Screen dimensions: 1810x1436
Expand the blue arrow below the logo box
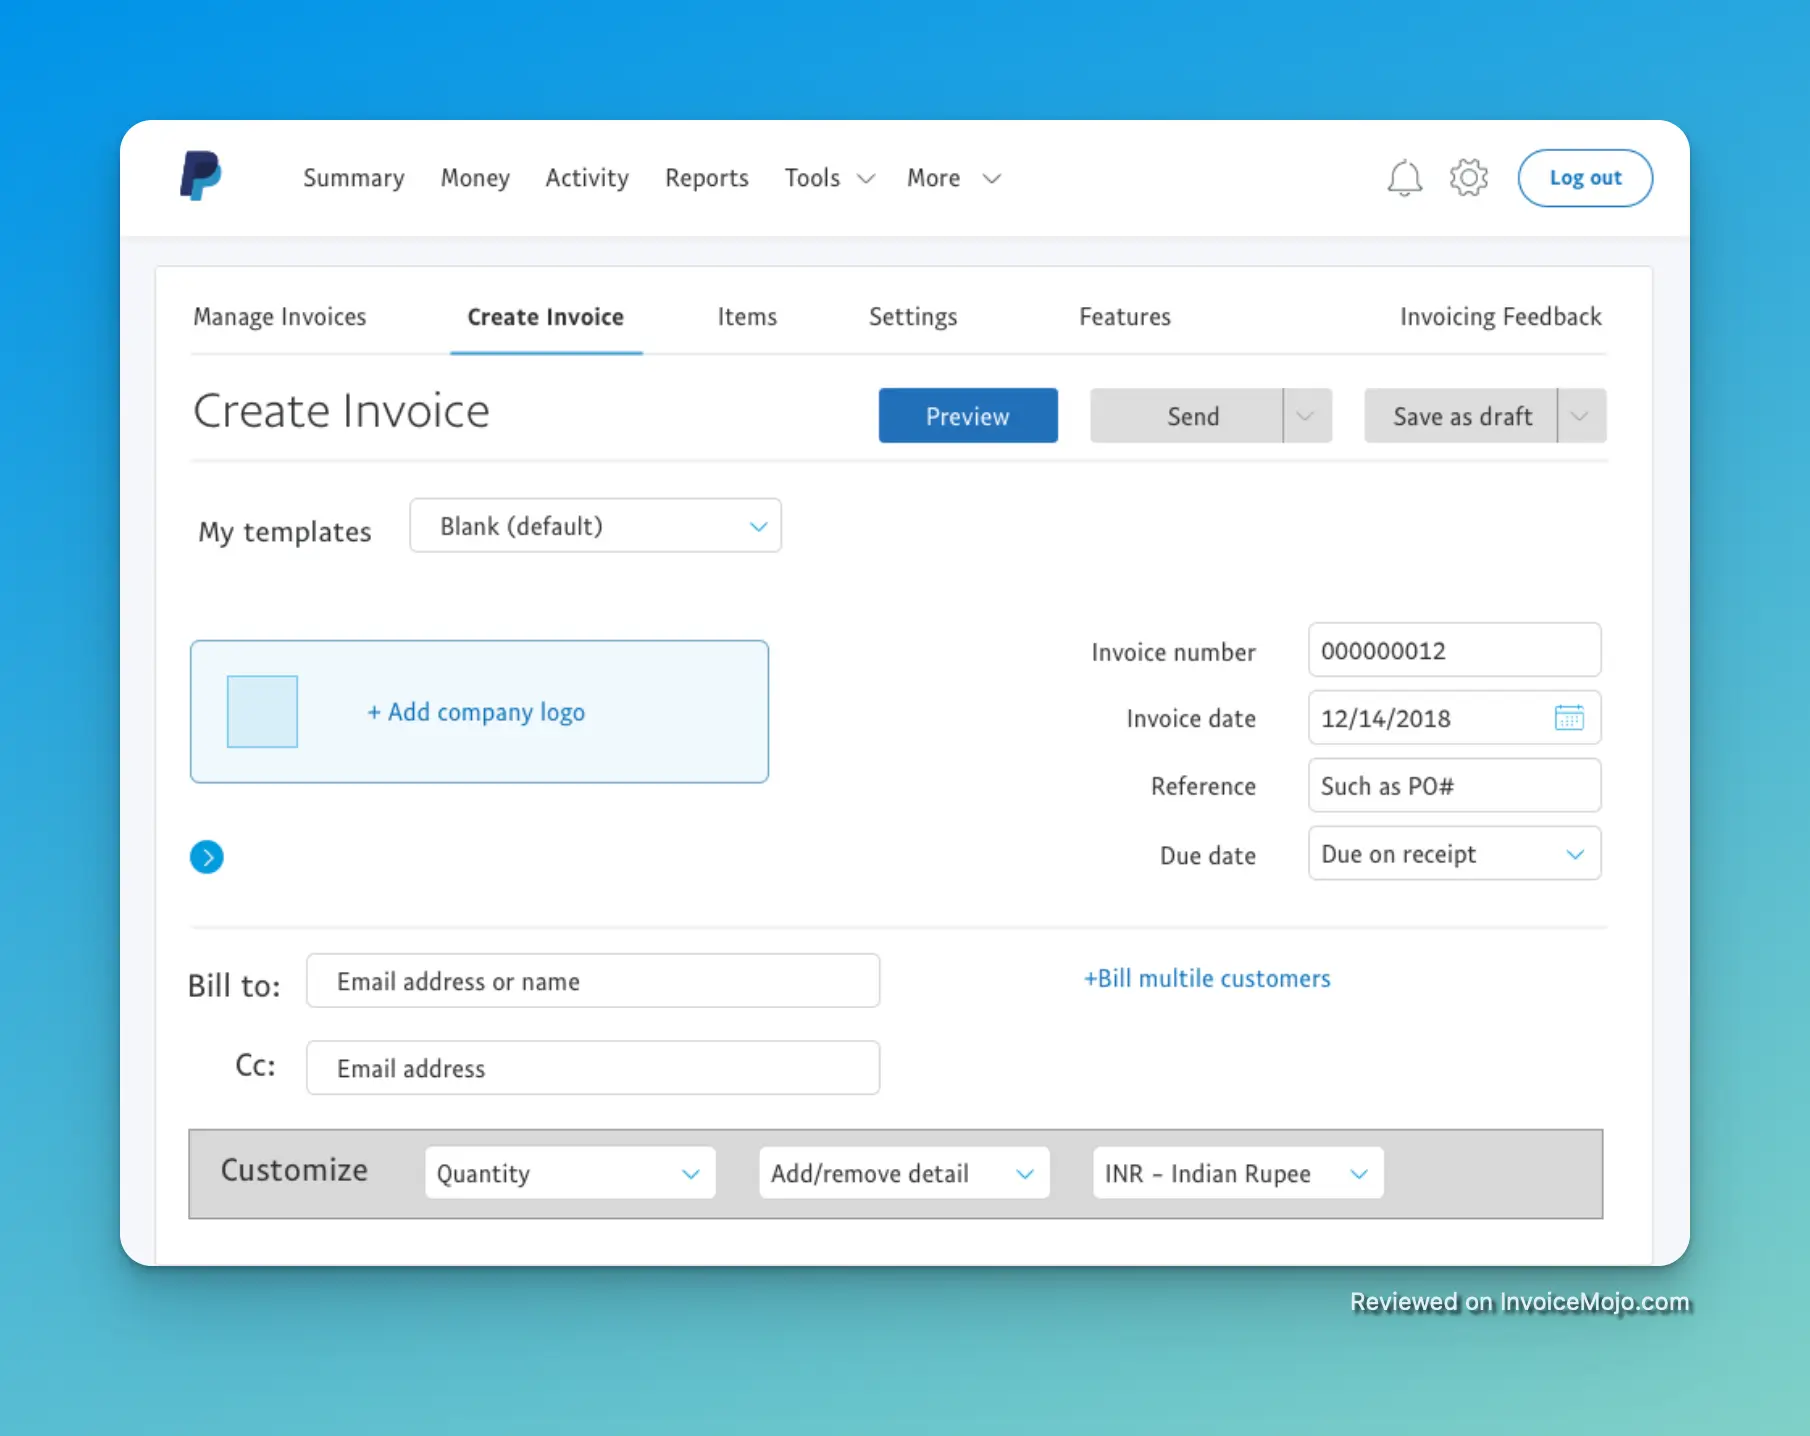(207, 857)
